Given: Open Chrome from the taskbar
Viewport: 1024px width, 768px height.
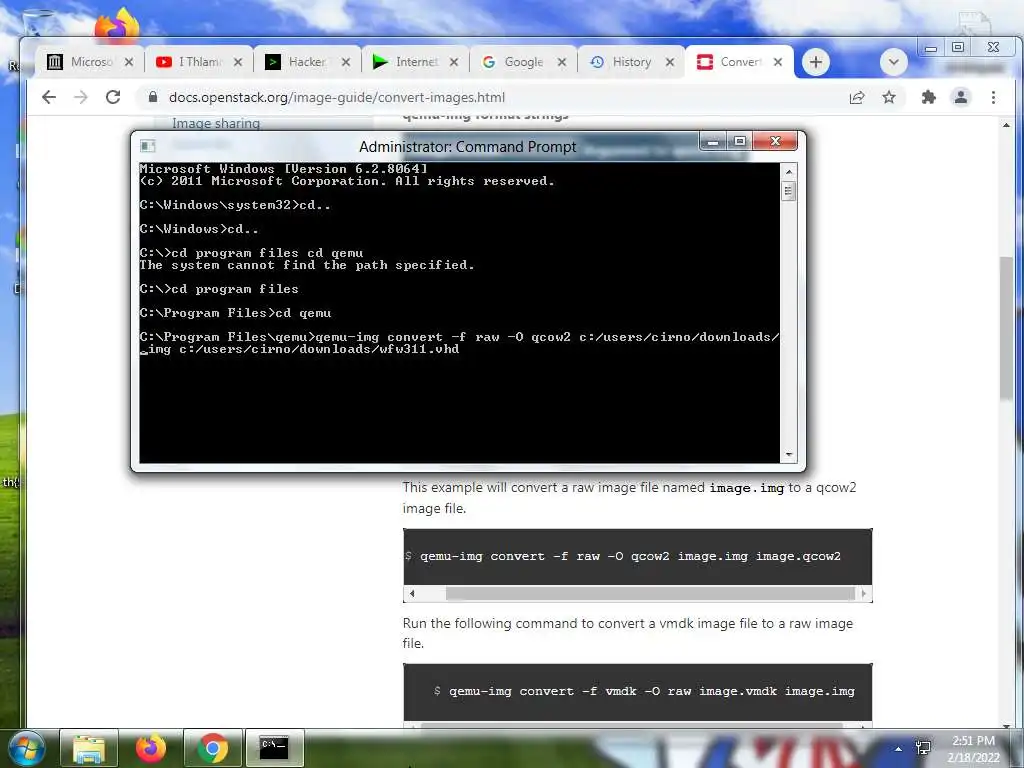Looking at the screenshot, I should [x=212, y=748].
